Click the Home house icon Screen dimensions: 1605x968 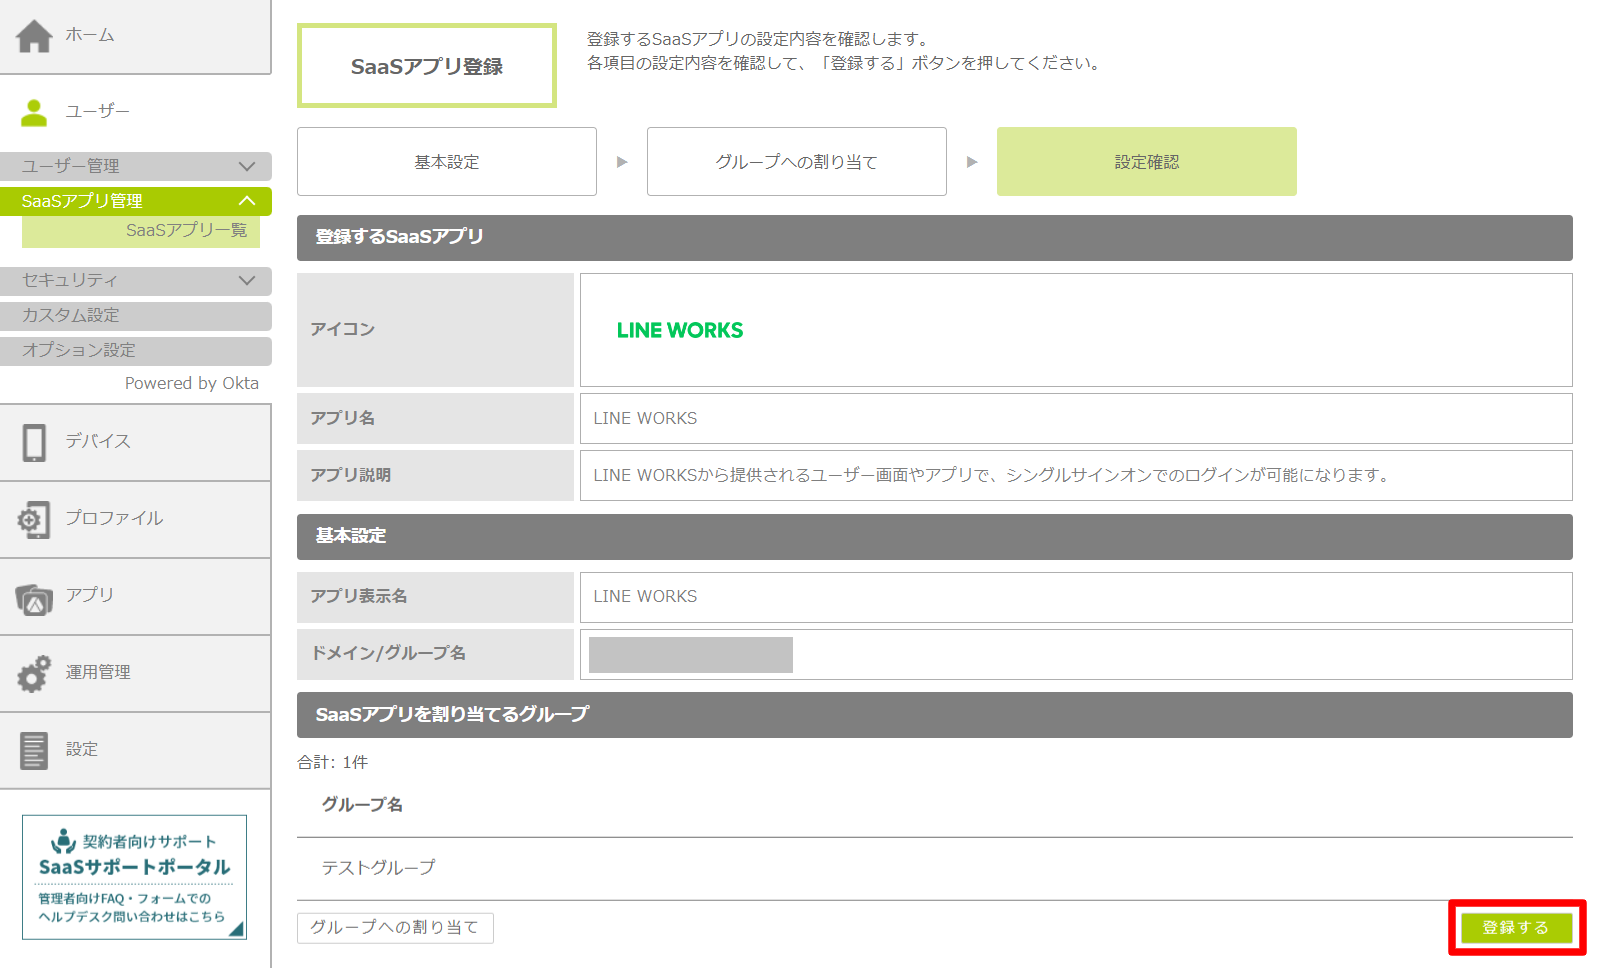tap(34, 36)
